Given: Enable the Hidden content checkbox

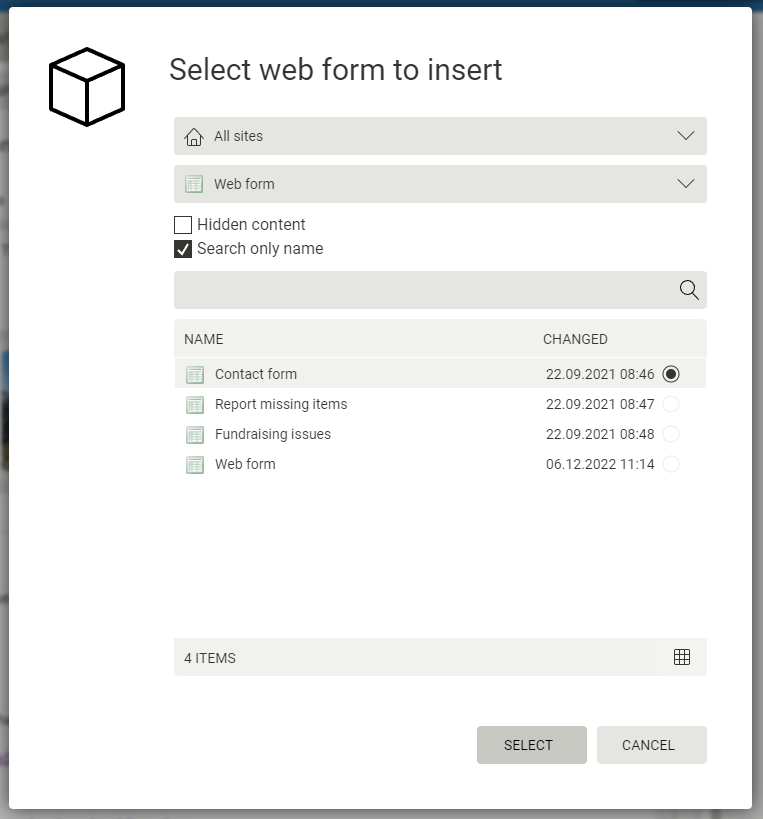Looking at the screenshot, I should coord(183,224).
